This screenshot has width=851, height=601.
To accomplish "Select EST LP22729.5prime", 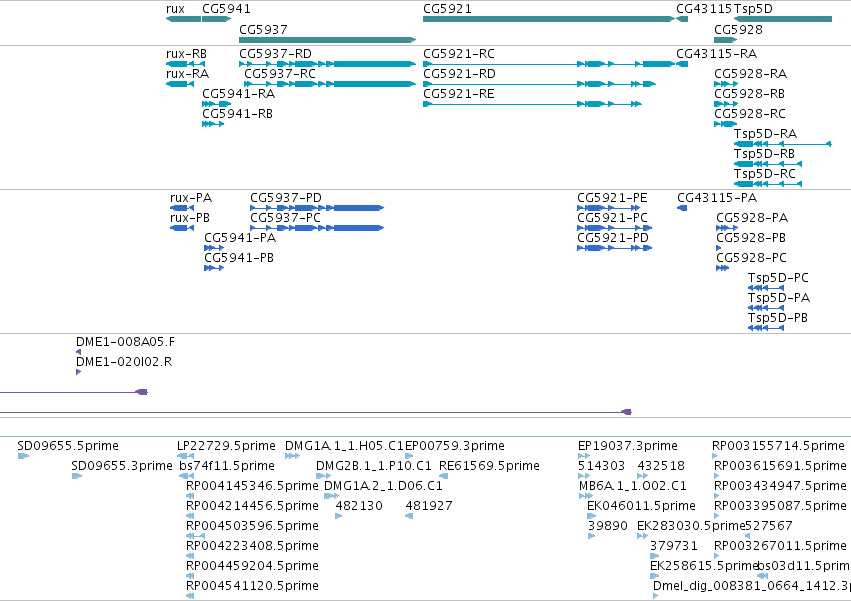I will (x=186, y=456).
